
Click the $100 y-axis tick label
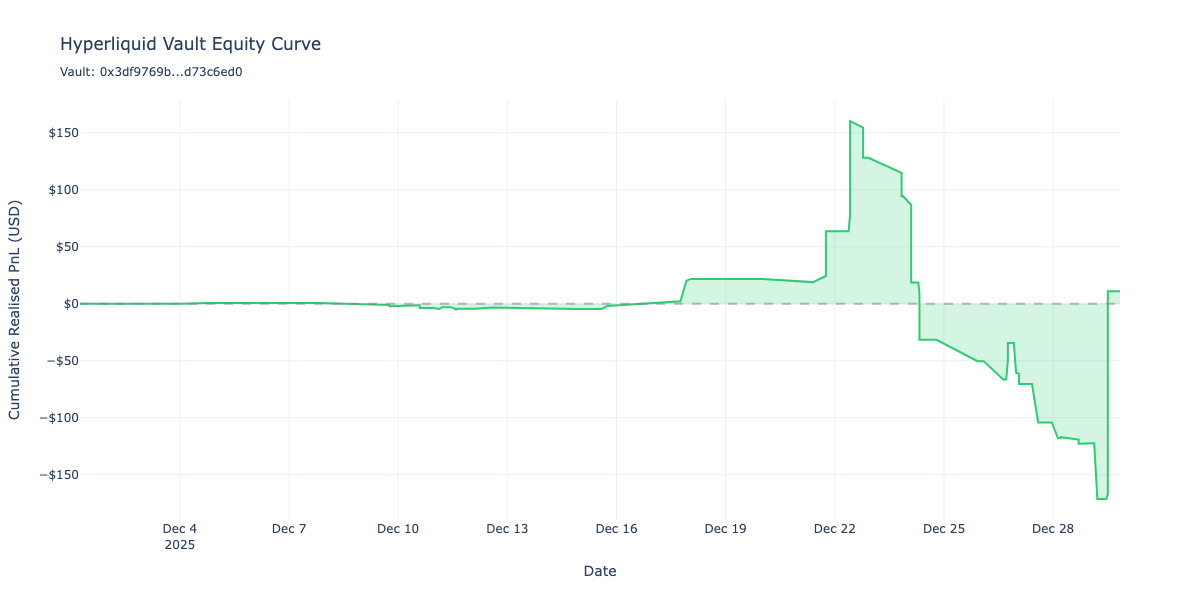point(65,190)
